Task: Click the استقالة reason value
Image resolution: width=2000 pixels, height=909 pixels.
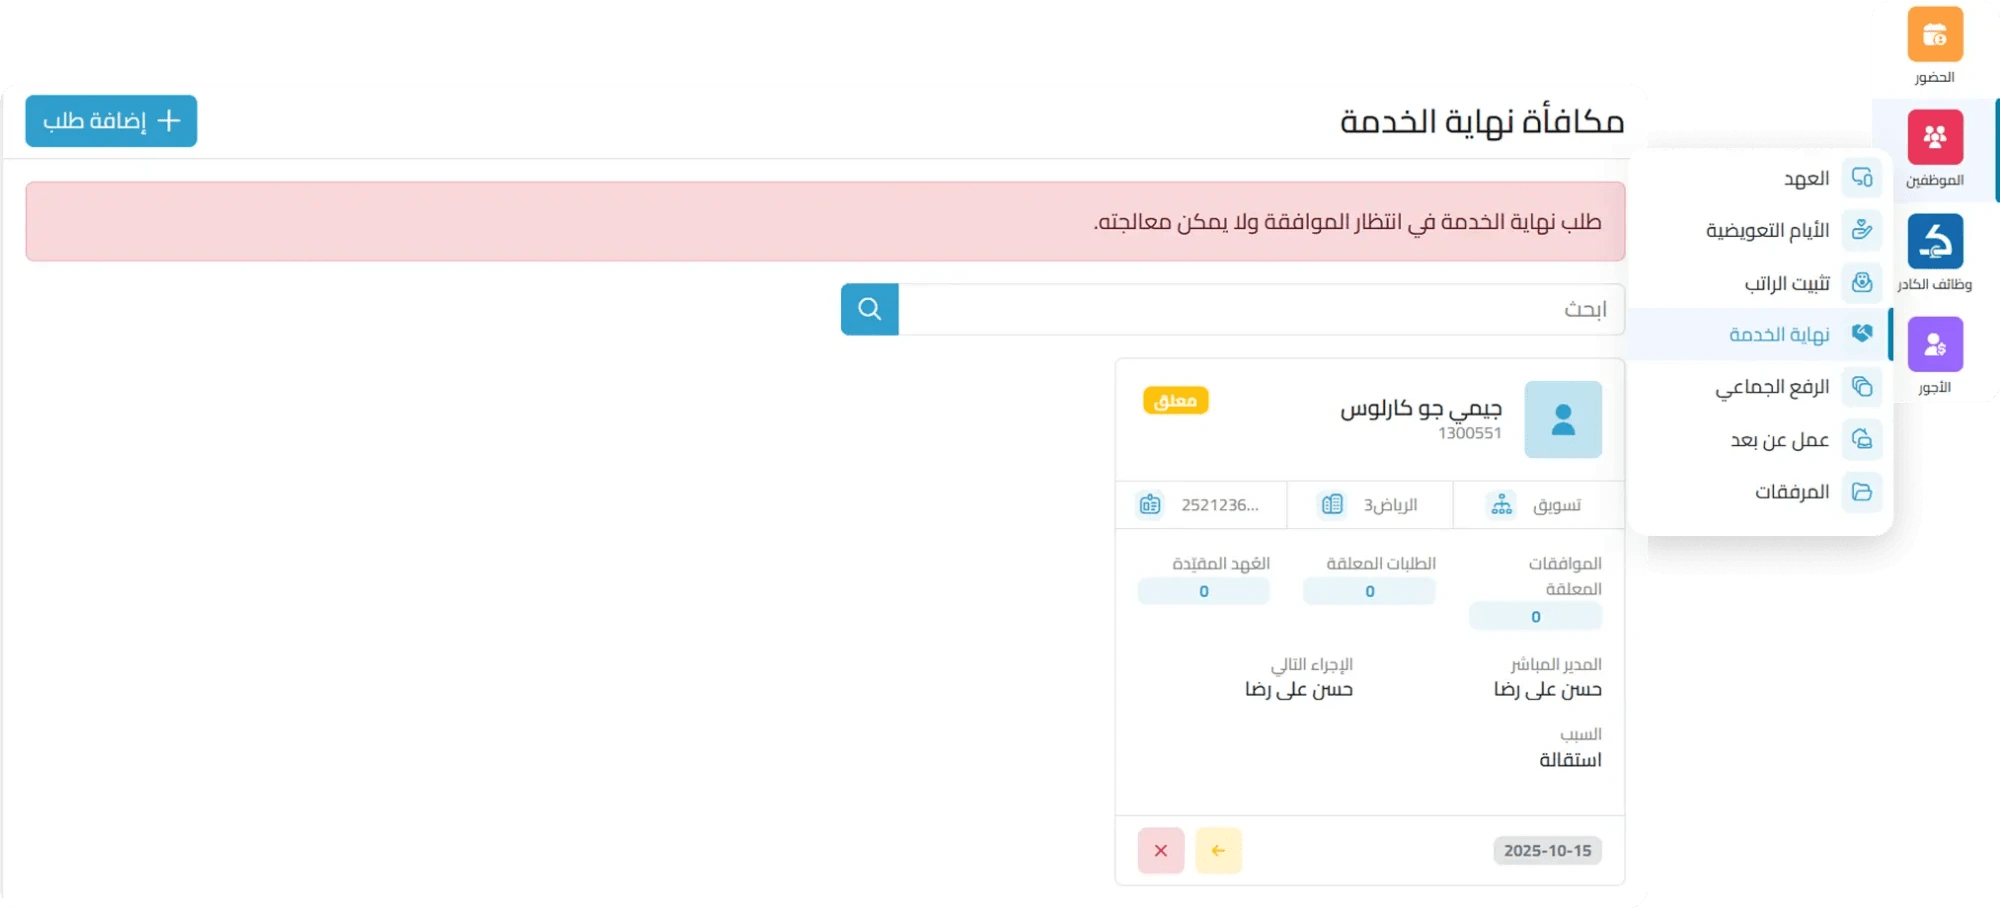Action: coord(1570,760)
